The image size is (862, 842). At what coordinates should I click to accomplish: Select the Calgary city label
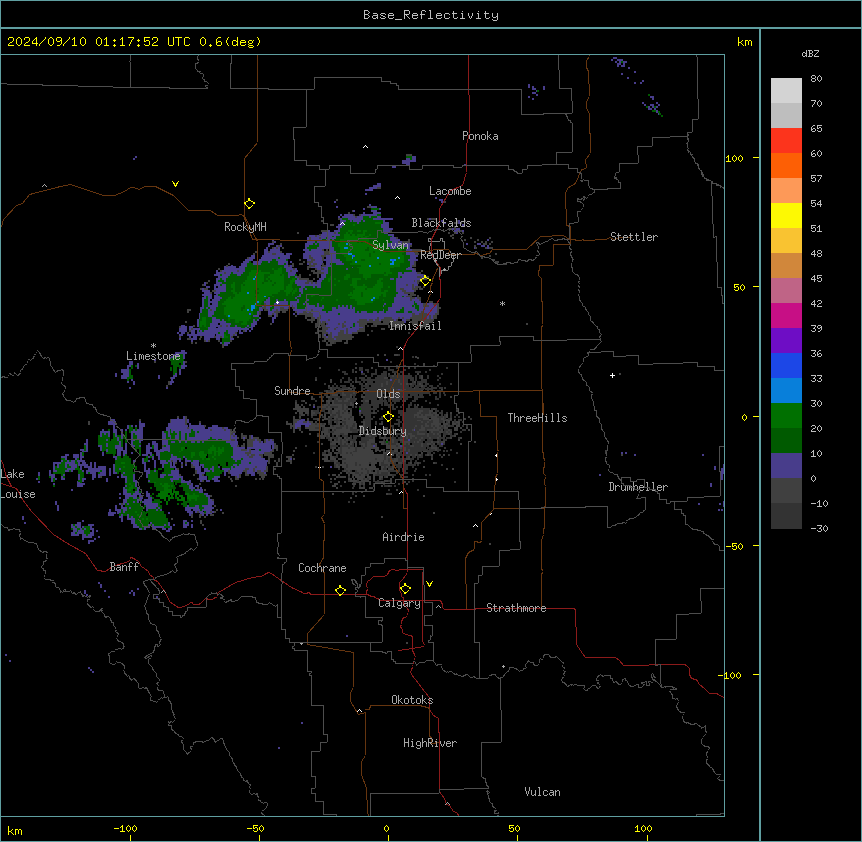pyautogui.click(x=399, y=603)
